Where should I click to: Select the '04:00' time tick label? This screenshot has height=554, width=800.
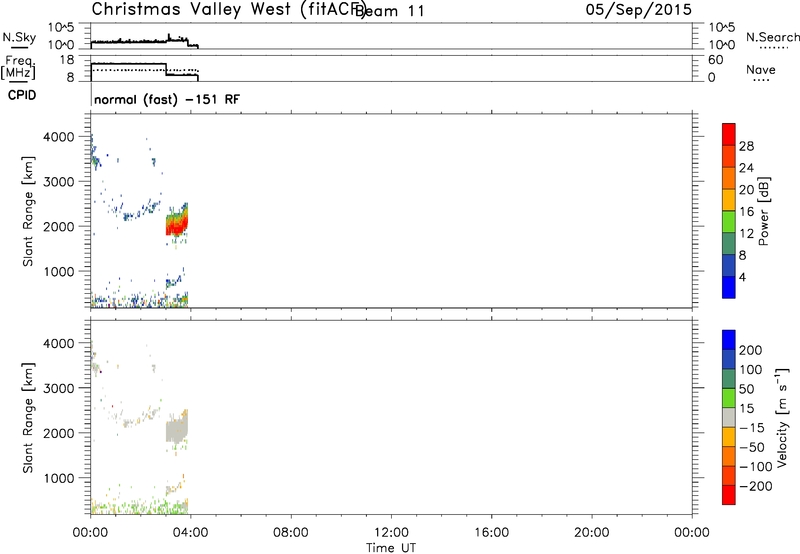(x=190, y=533)
